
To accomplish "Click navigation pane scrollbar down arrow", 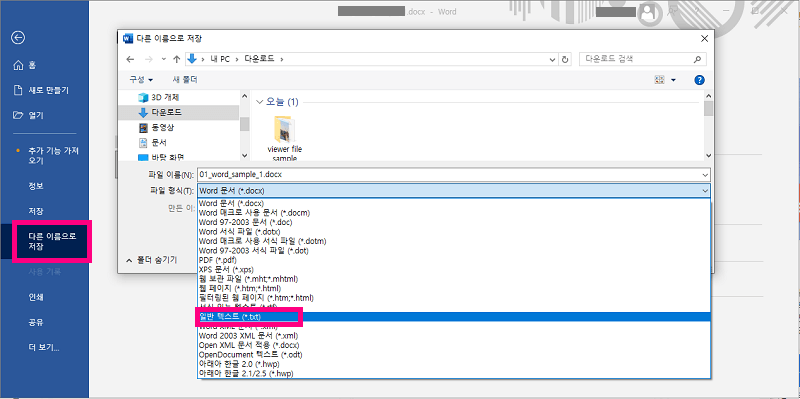I will pos(244,156).
